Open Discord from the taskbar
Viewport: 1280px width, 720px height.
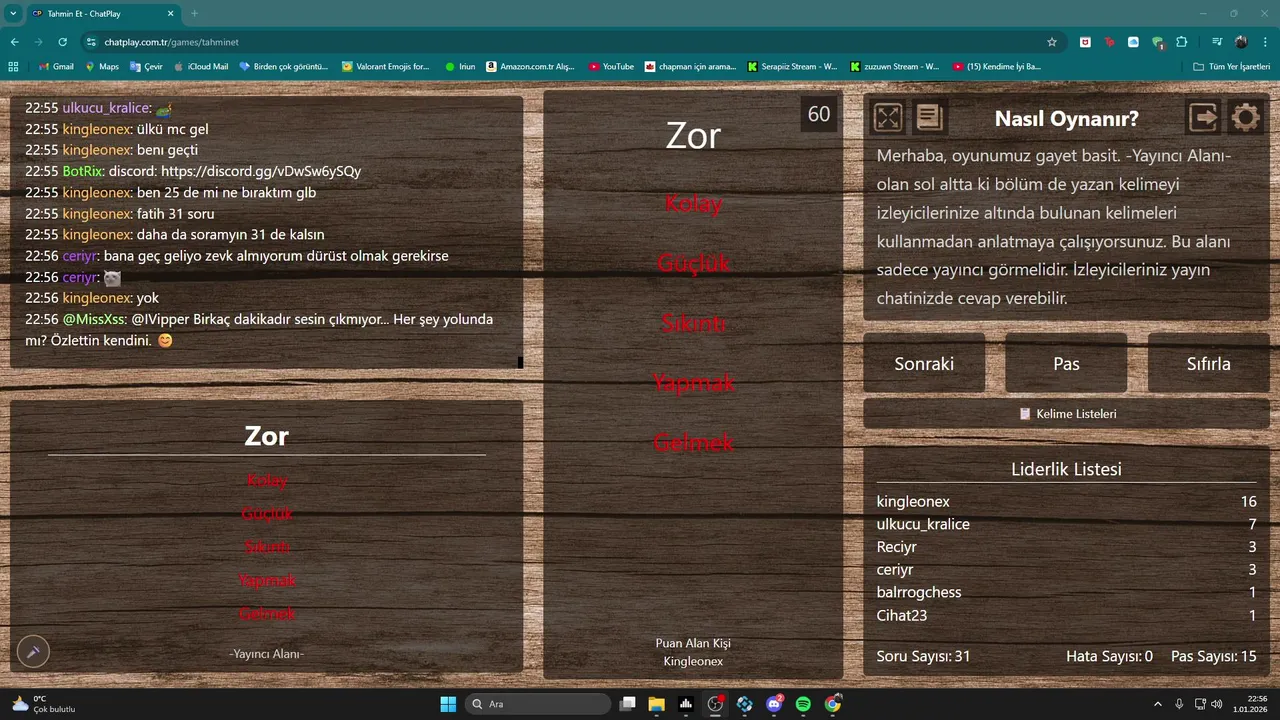click(774, 704)
